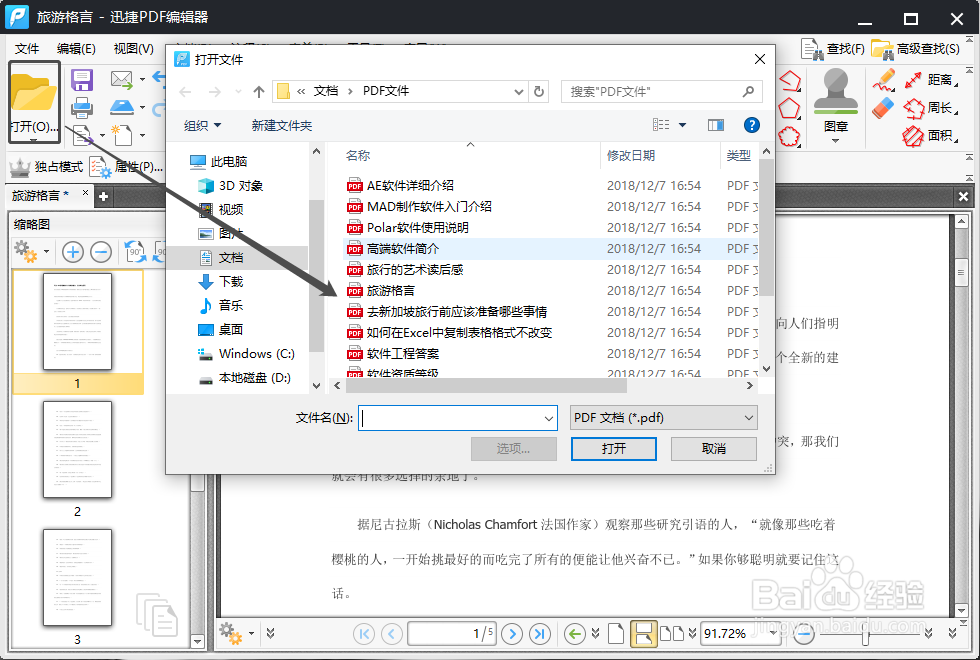Open Properties (属性) panel
The image size is (980, 660).
[127, 167]
